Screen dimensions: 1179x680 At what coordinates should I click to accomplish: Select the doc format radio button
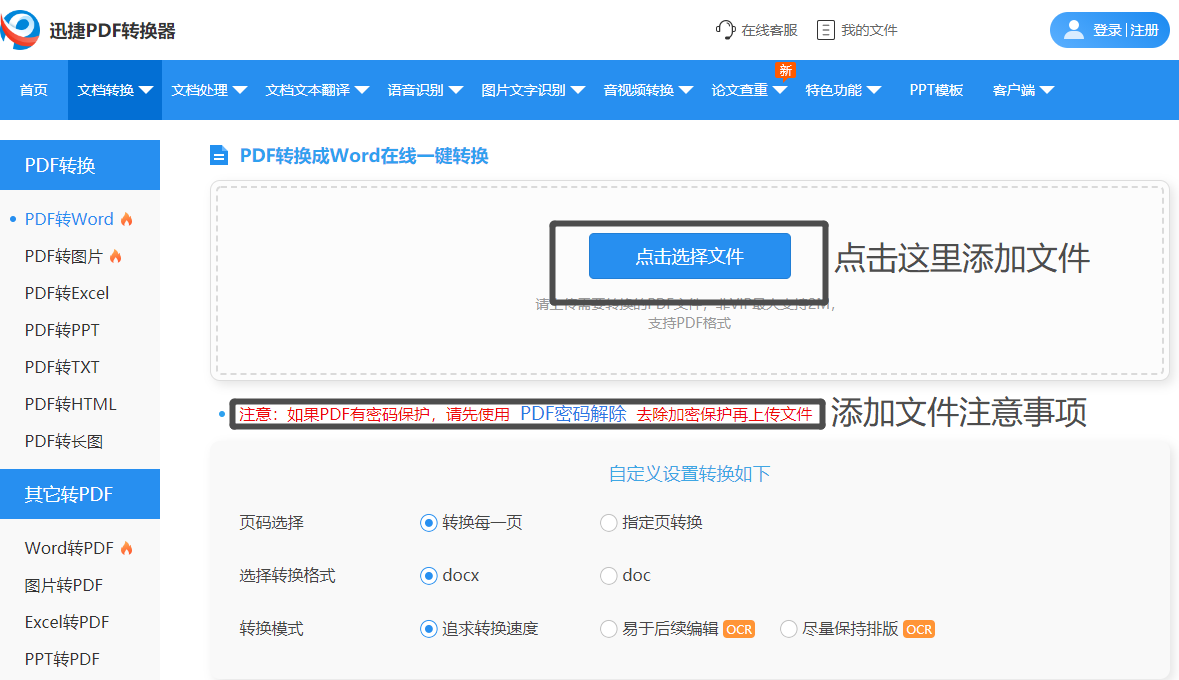(608, 576)
